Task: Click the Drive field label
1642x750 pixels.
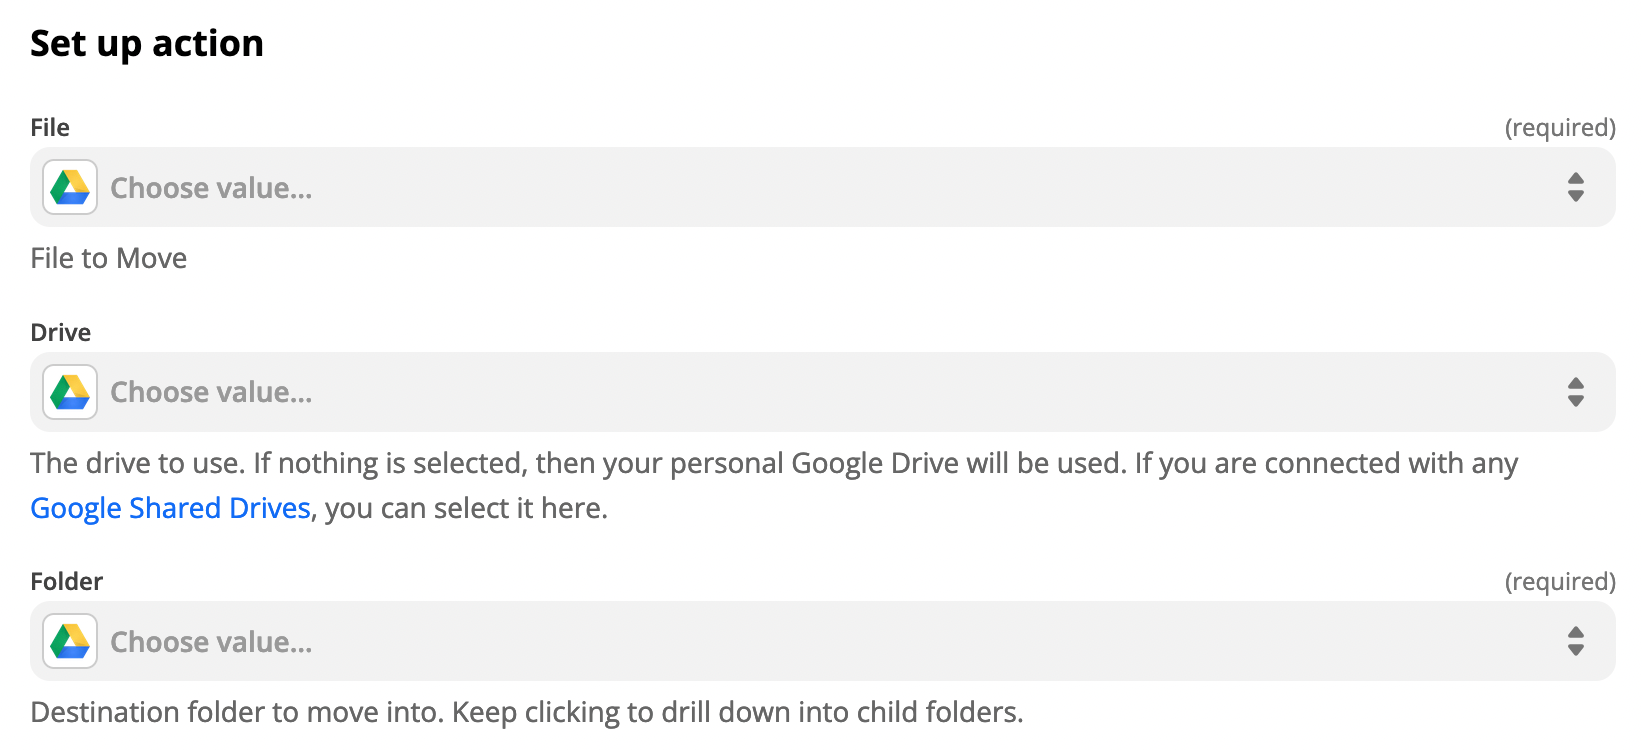Action: [x=61, y=333]
